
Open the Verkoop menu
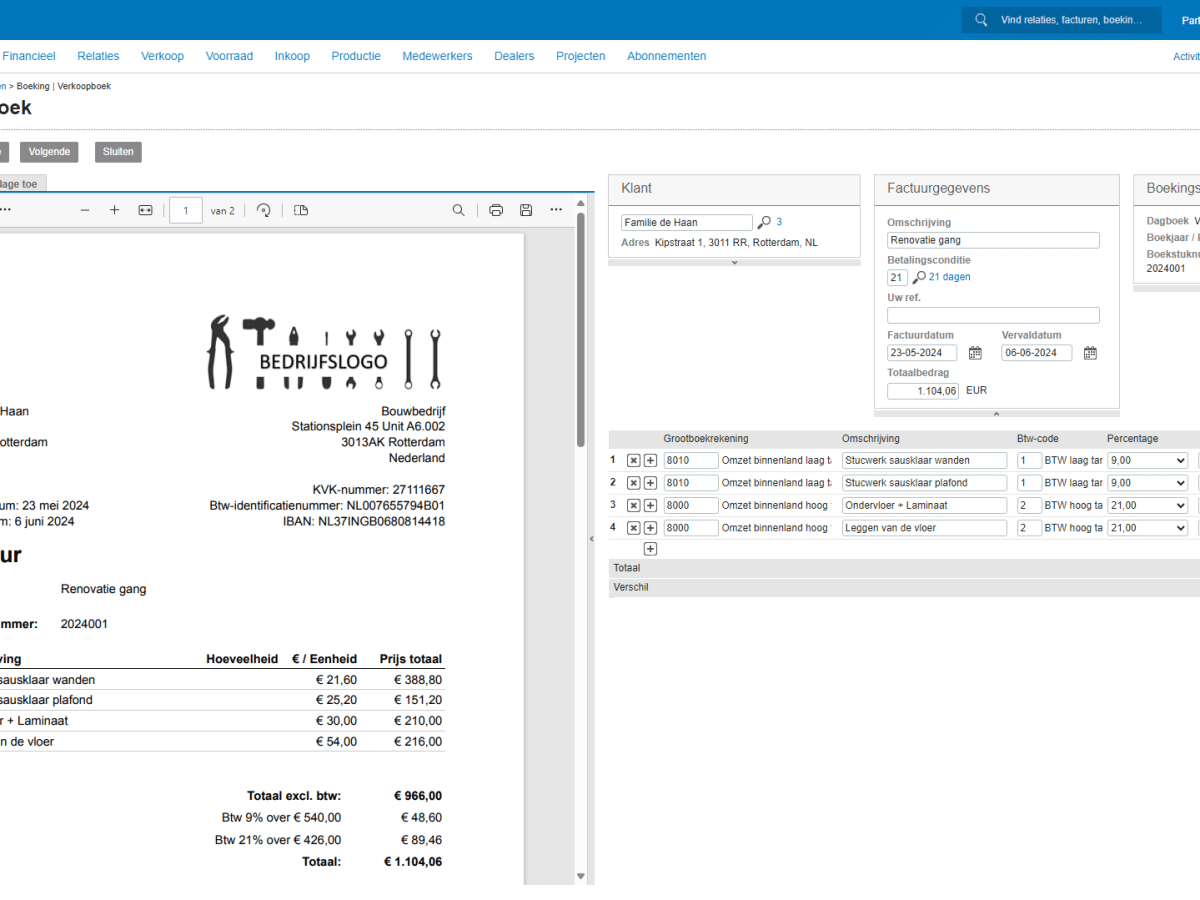[163, 56]
